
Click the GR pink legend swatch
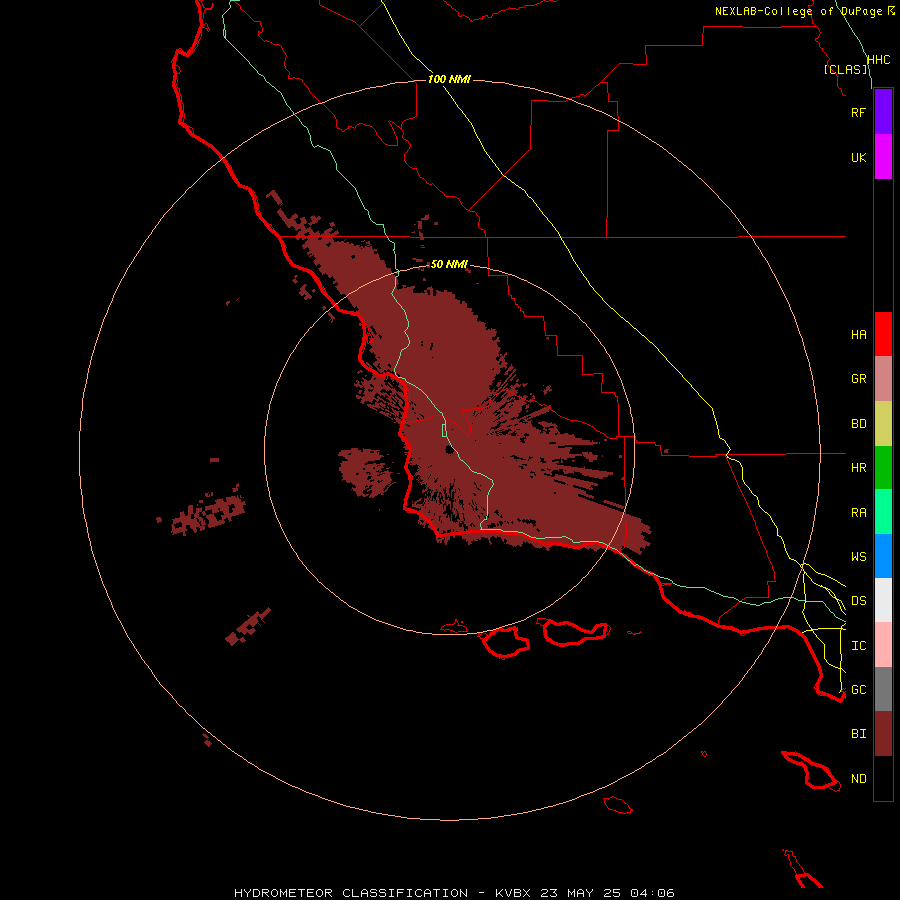coord(883,379)
